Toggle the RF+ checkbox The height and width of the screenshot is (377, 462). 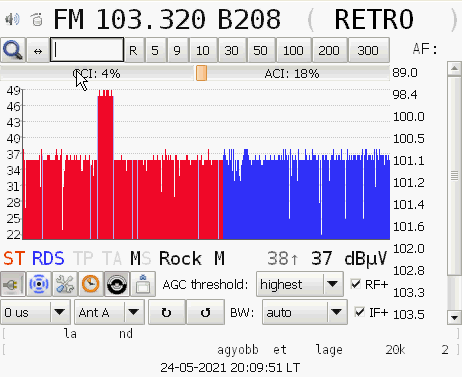click(x=356, y=284)
